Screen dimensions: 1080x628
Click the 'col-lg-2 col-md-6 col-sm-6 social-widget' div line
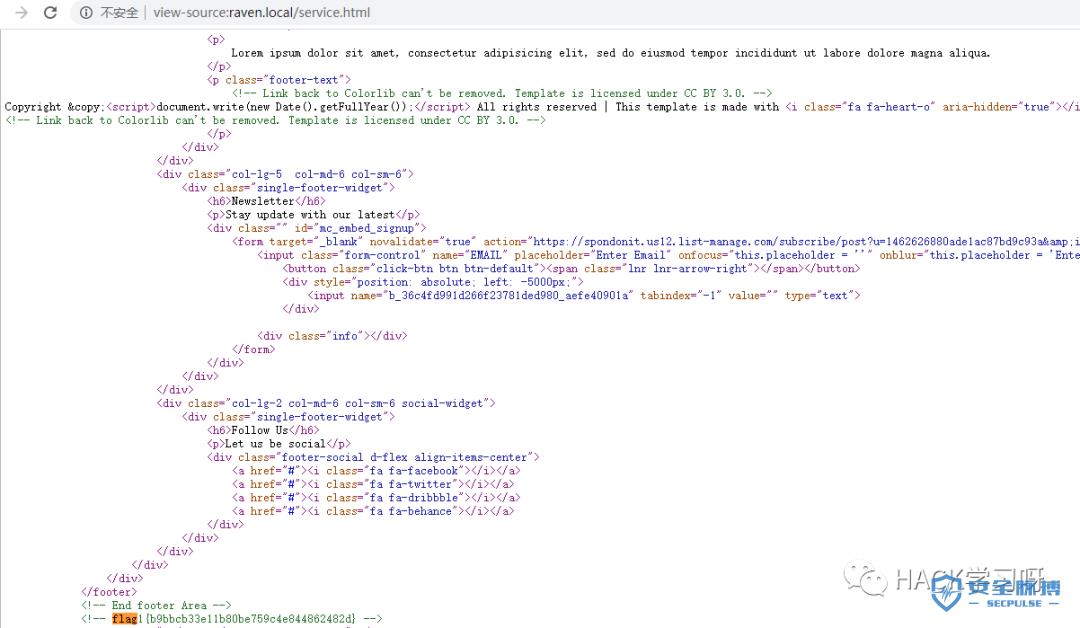point(326,404)
